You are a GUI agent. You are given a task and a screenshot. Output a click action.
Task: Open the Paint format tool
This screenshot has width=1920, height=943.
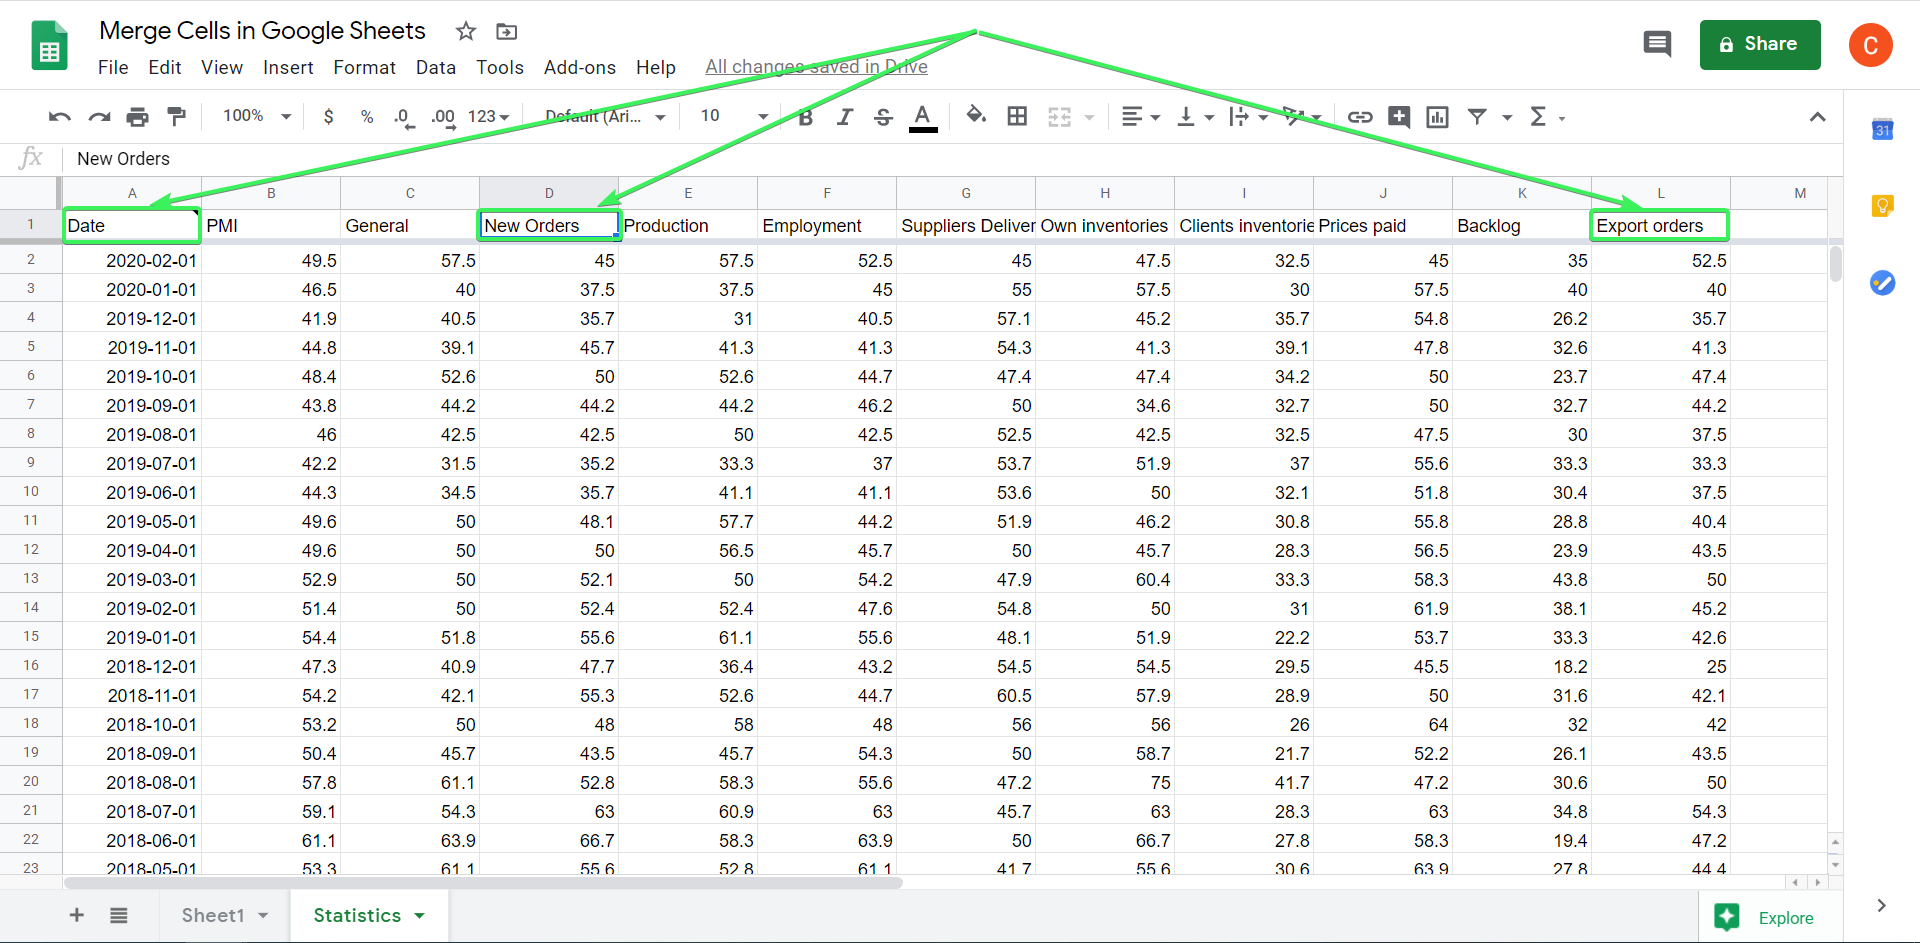point(177,116)
